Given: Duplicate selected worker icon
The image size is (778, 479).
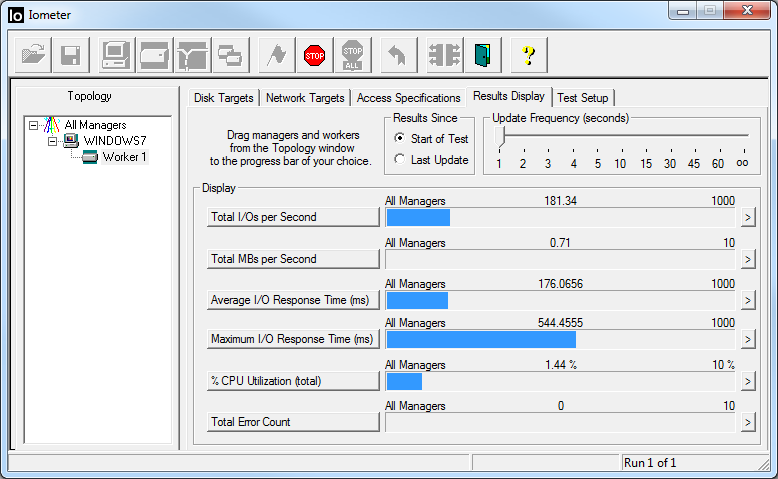Looking at the screenshot, I should pos(230,55).
